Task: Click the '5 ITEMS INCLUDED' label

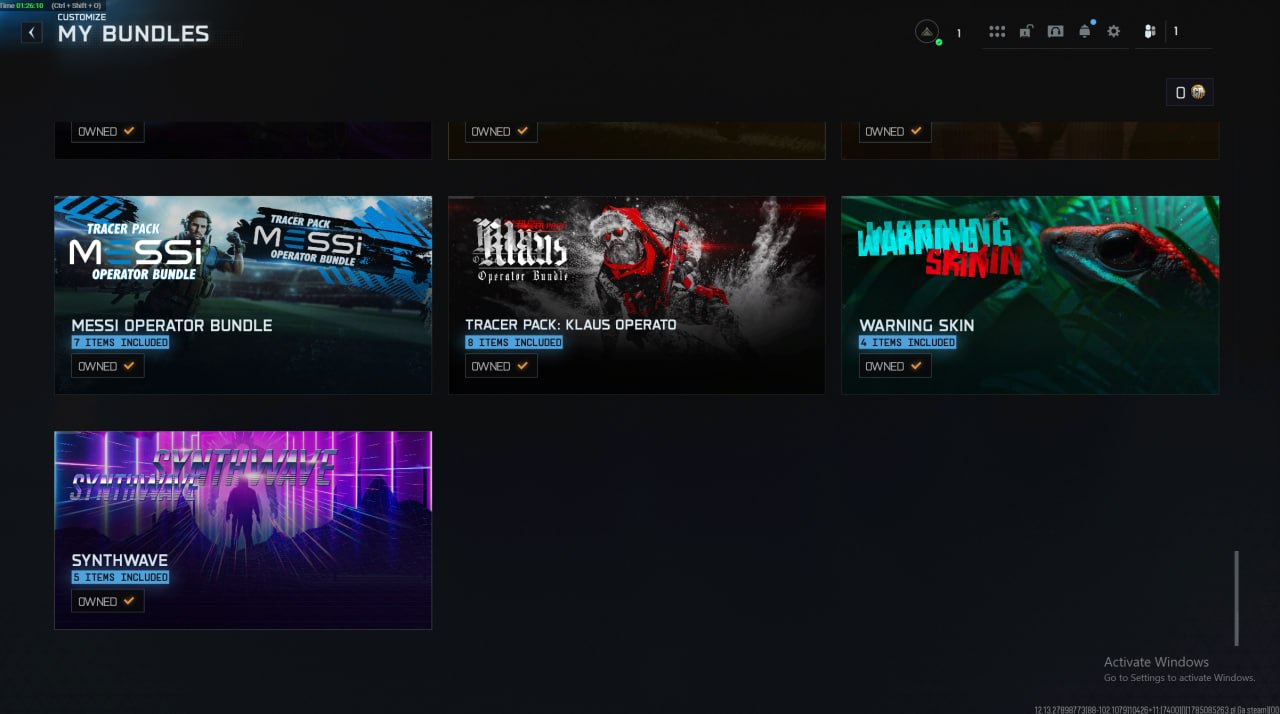Action: 120,577
